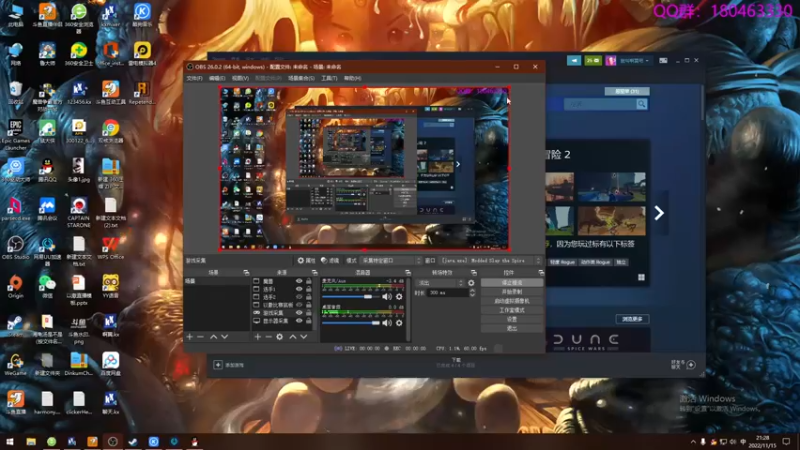Move scene up with arrow button
This screenshot has width=800, height=450.
coord(213,337)
